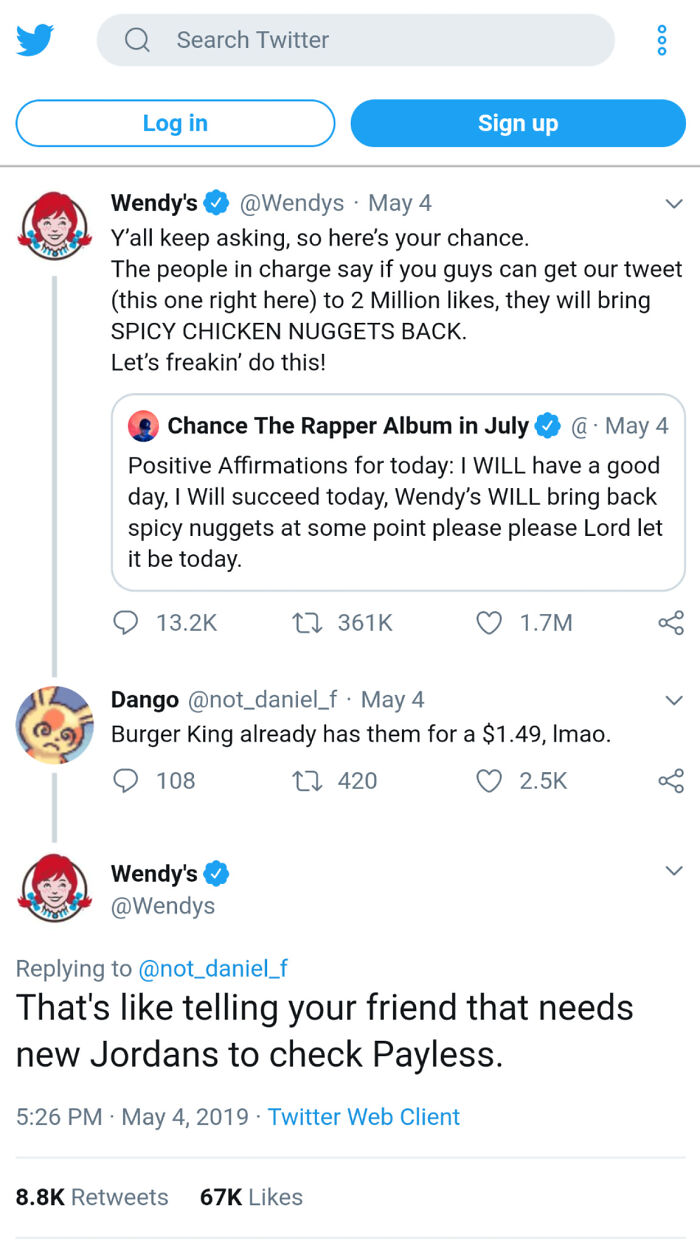Expand options caret on Wendy's first tweet
Screen dimensions: 700x1246
coord(674,204)
